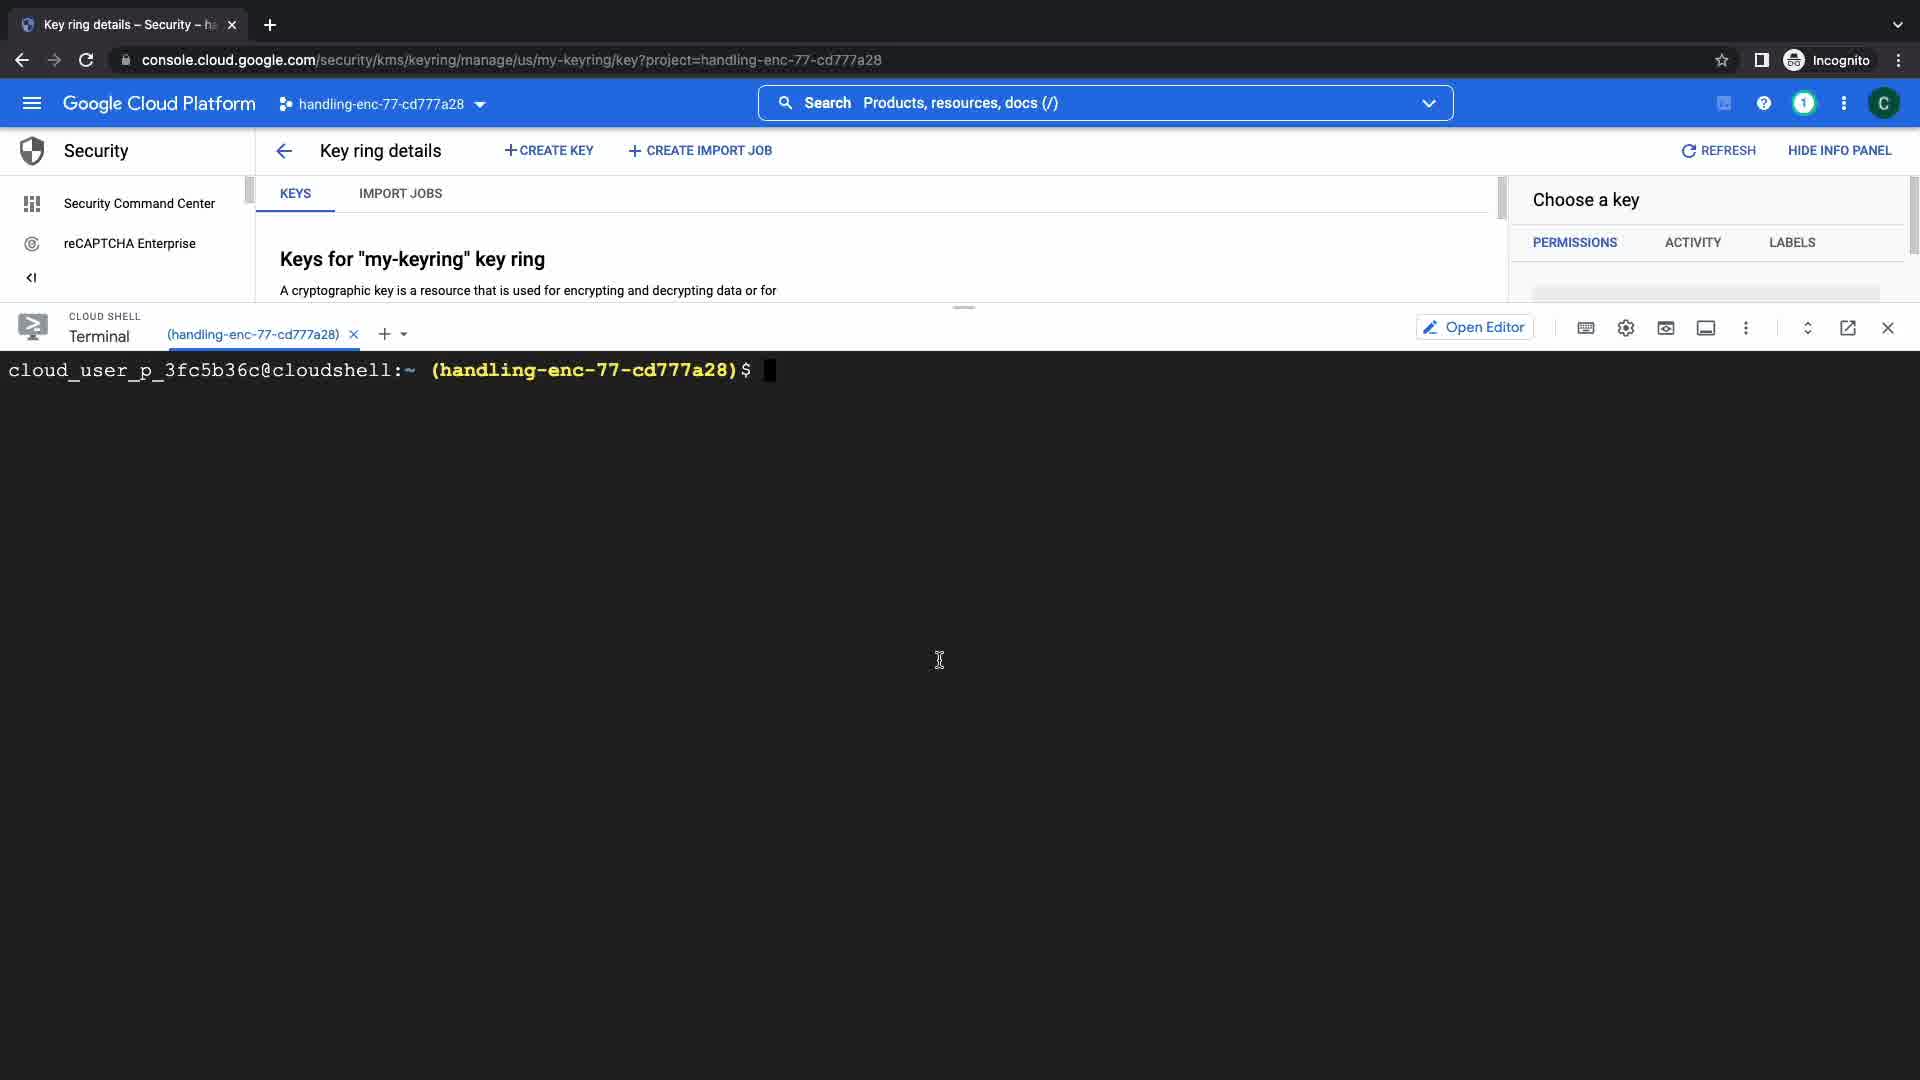Viewport: 1920px width, 1080px height.
Task: Maximize the Cloud Shell panel height
Action: (x=1807, y=328)
